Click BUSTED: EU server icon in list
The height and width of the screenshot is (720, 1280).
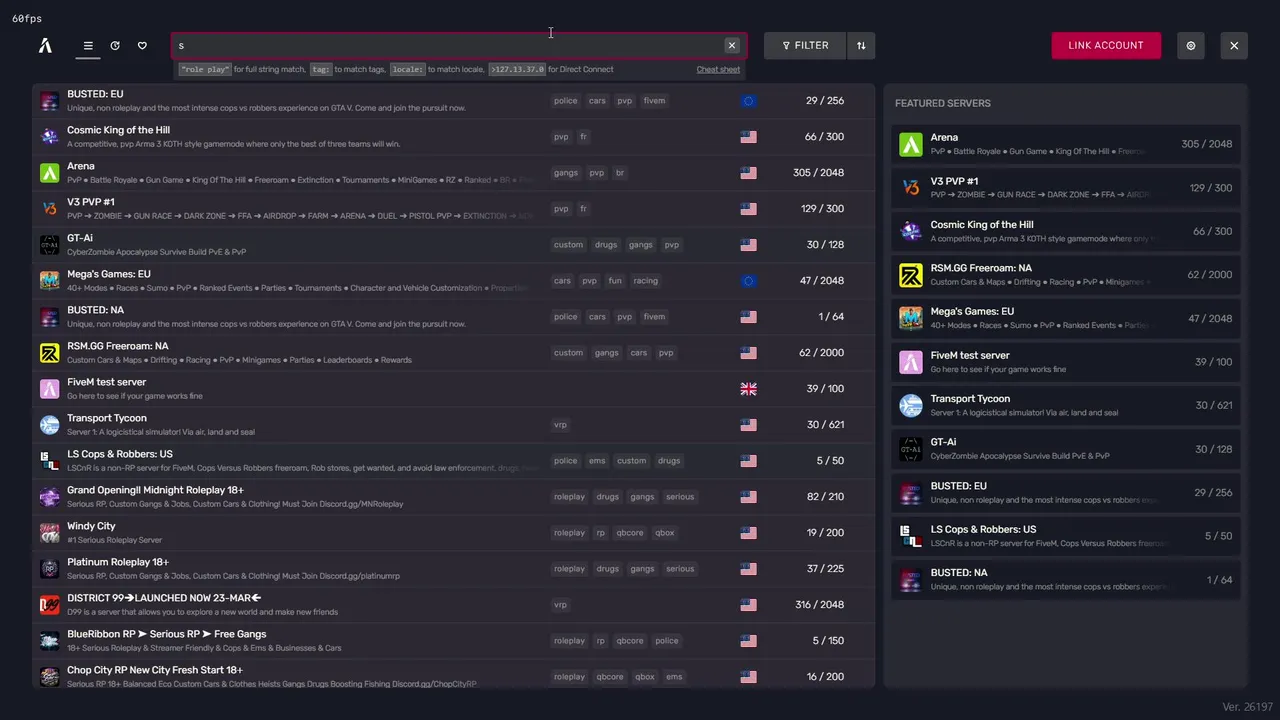49,101
